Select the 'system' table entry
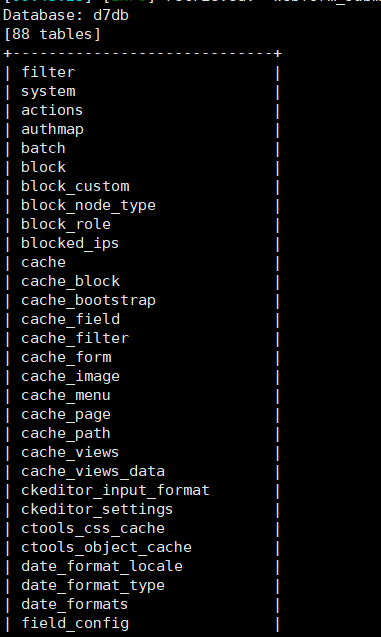The height and width of the screenshot is (637, 381). tap(48, 91)
